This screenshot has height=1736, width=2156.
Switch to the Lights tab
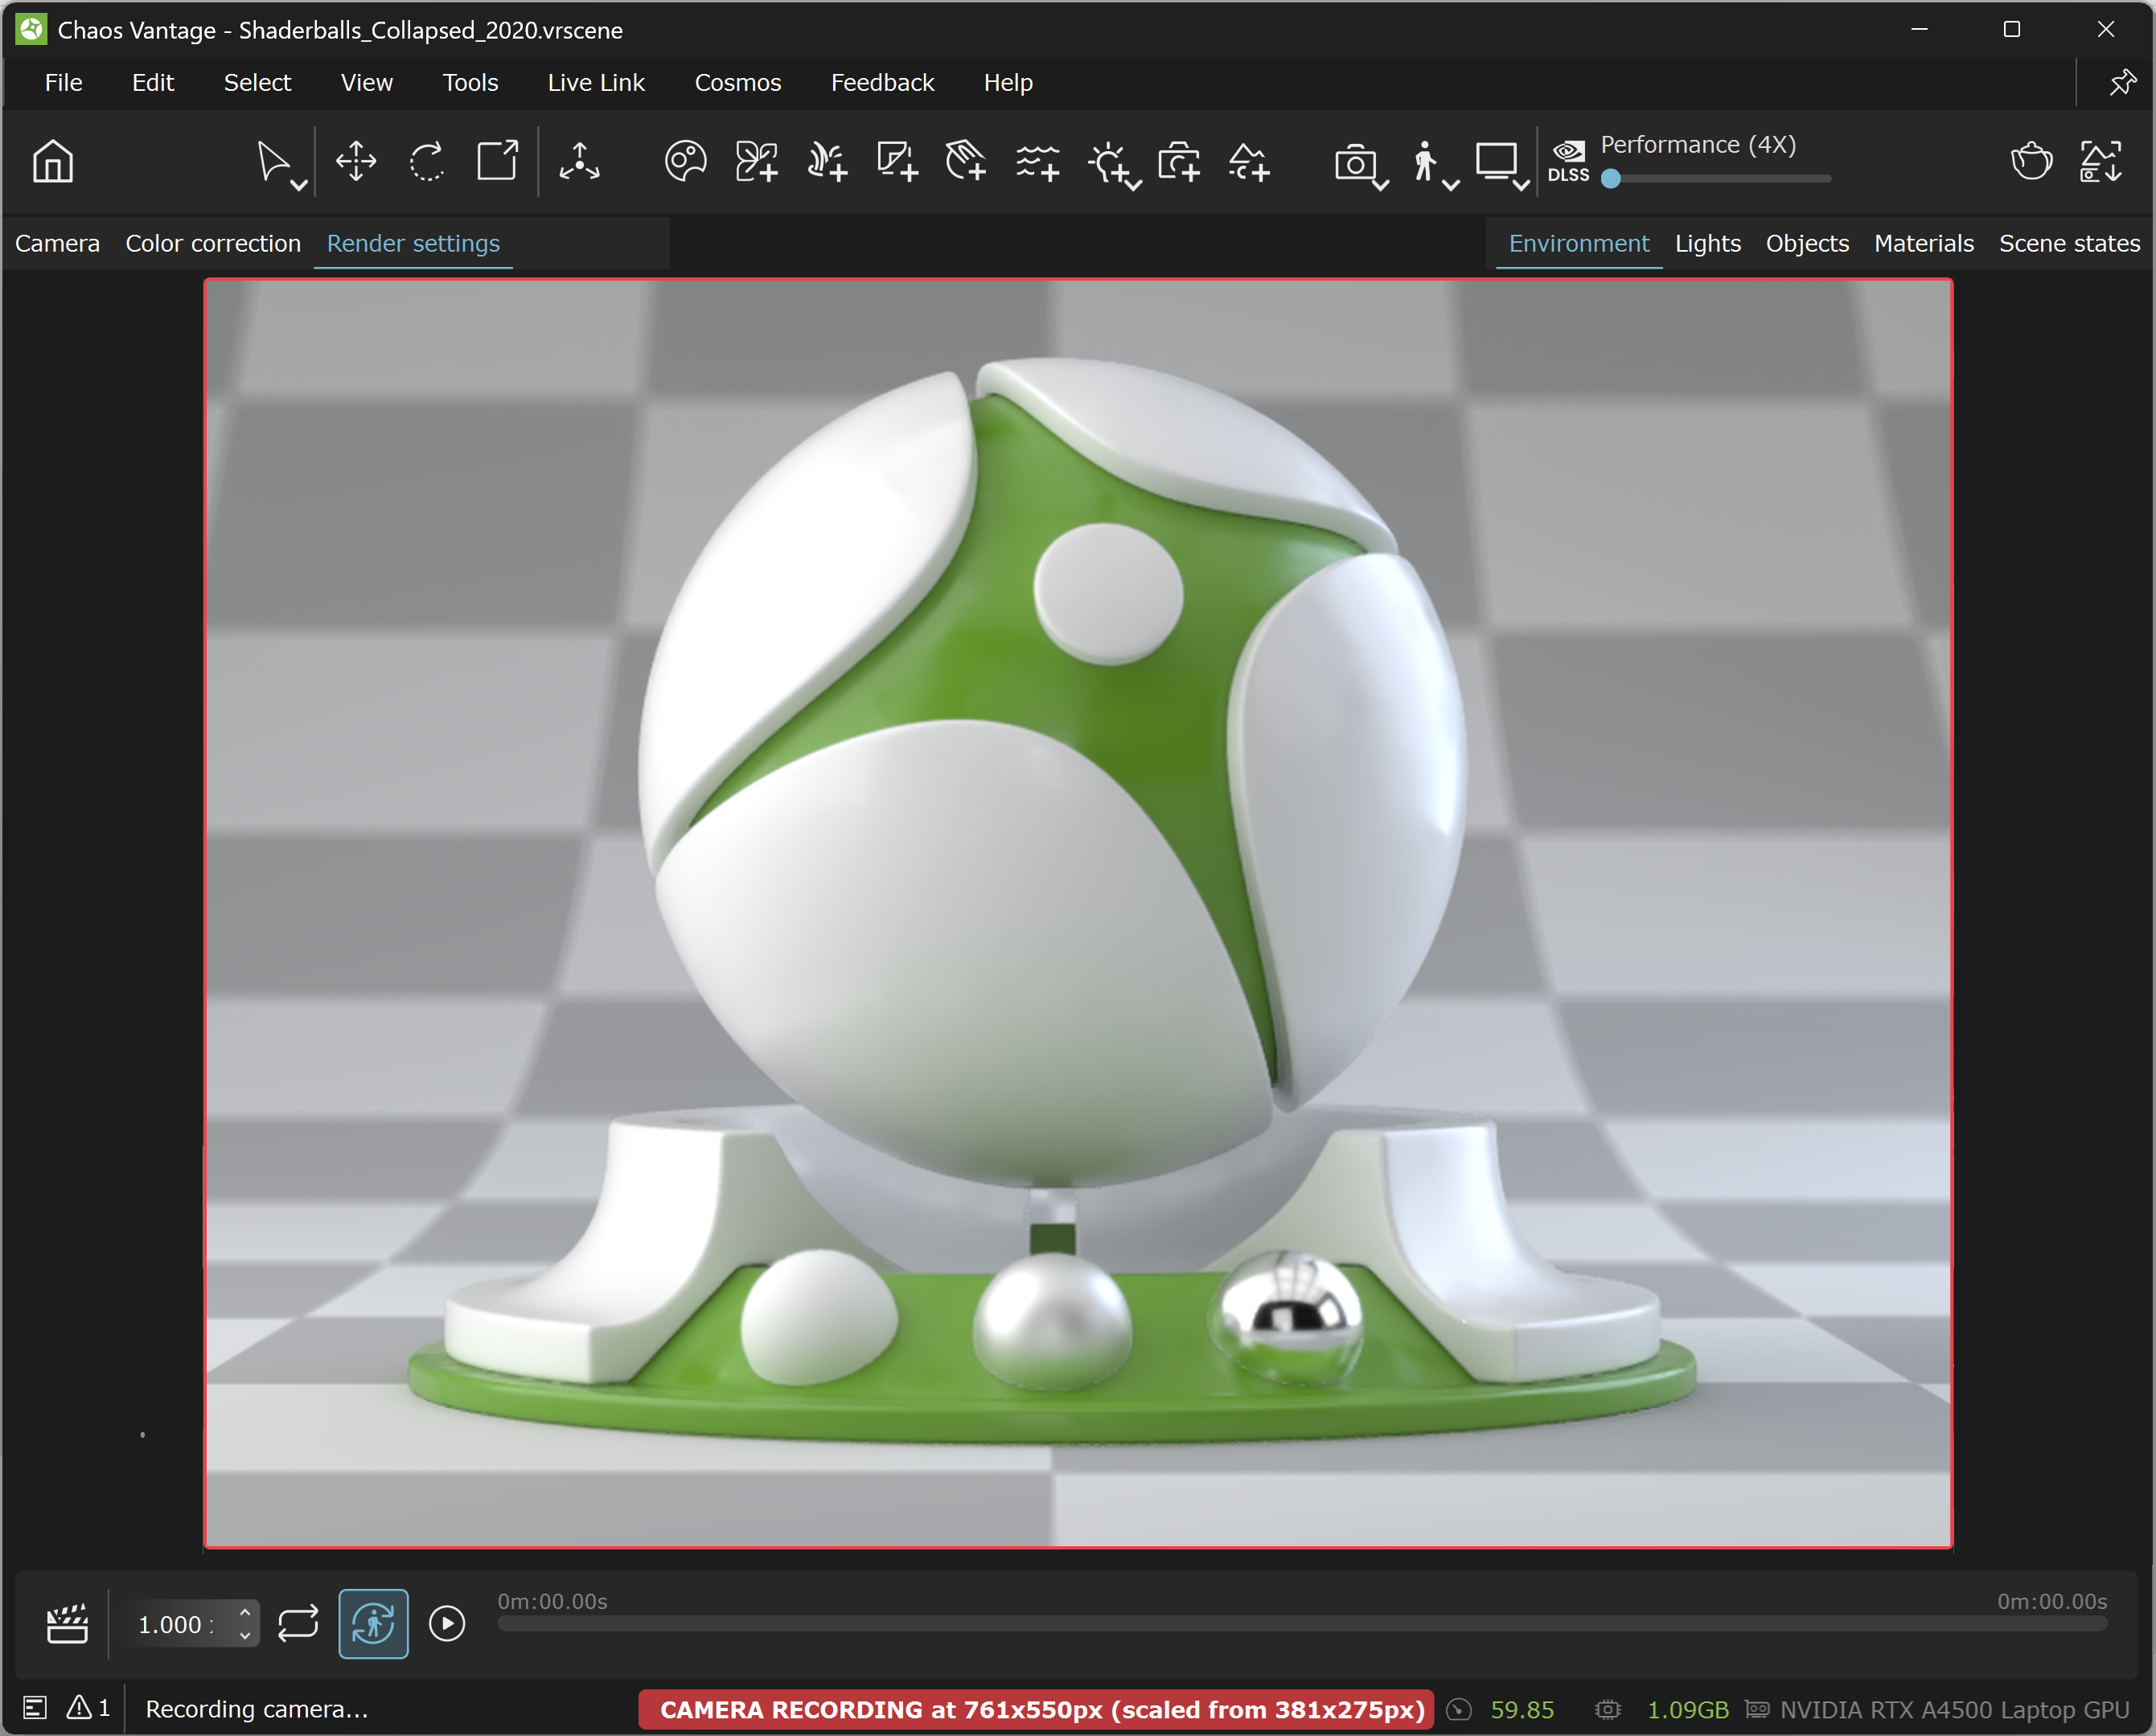(1708, 243)
